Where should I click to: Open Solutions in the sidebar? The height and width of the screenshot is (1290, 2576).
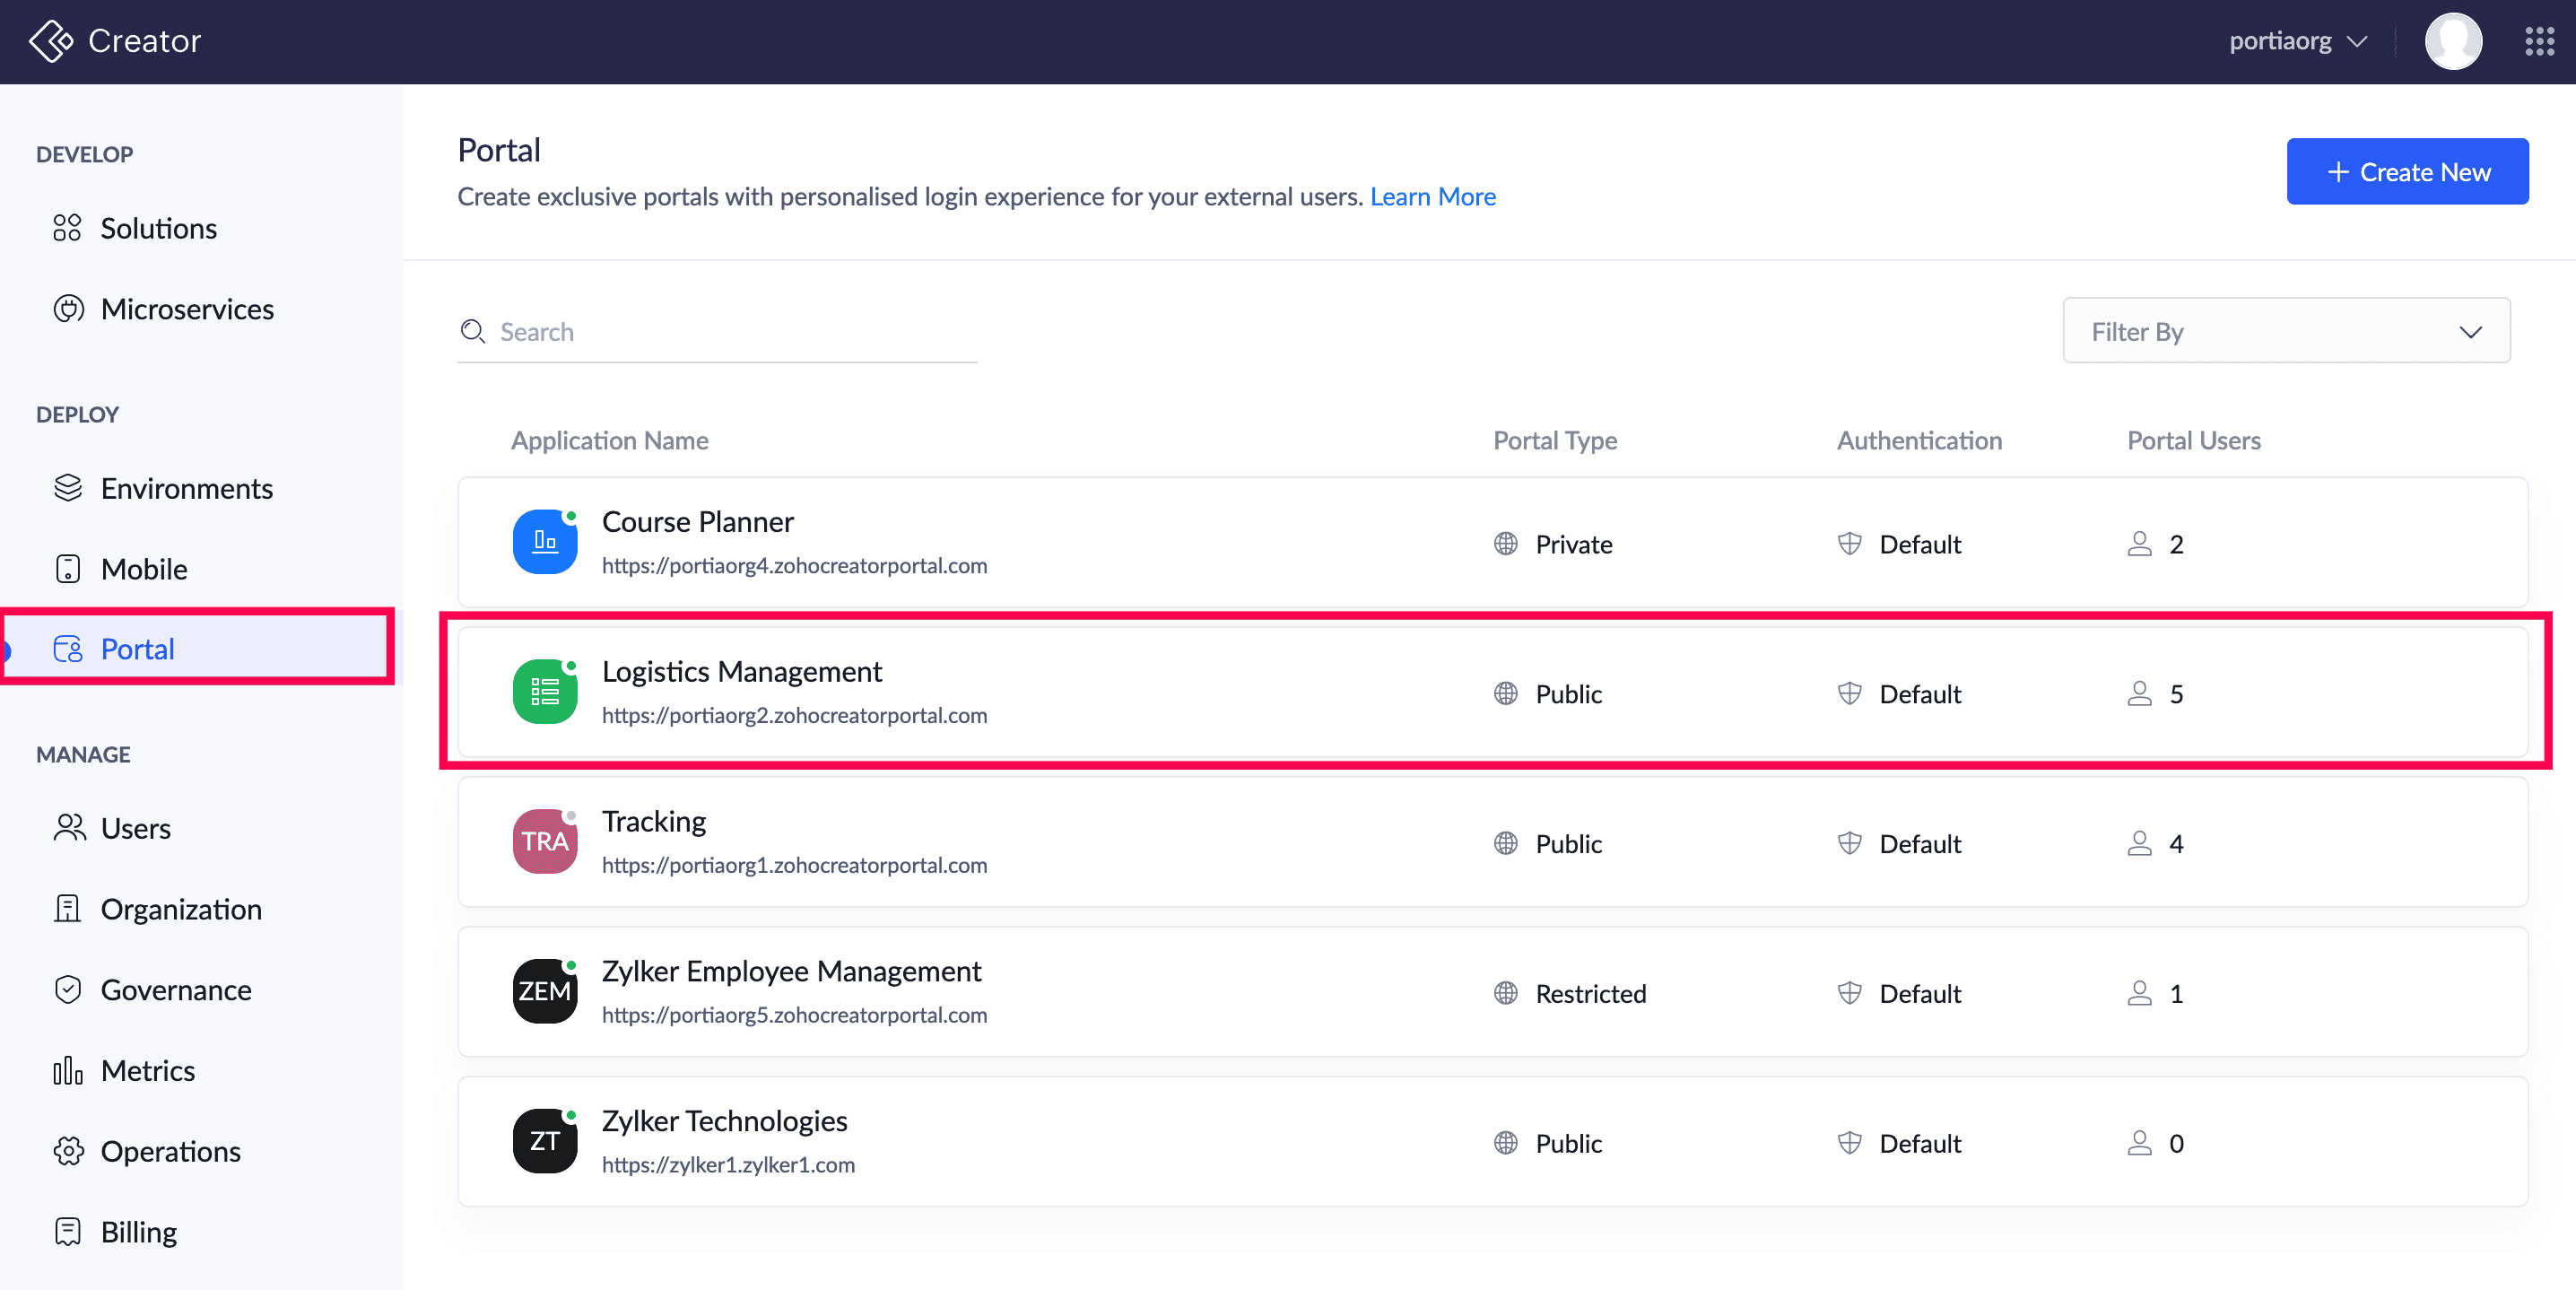point(158,228)
